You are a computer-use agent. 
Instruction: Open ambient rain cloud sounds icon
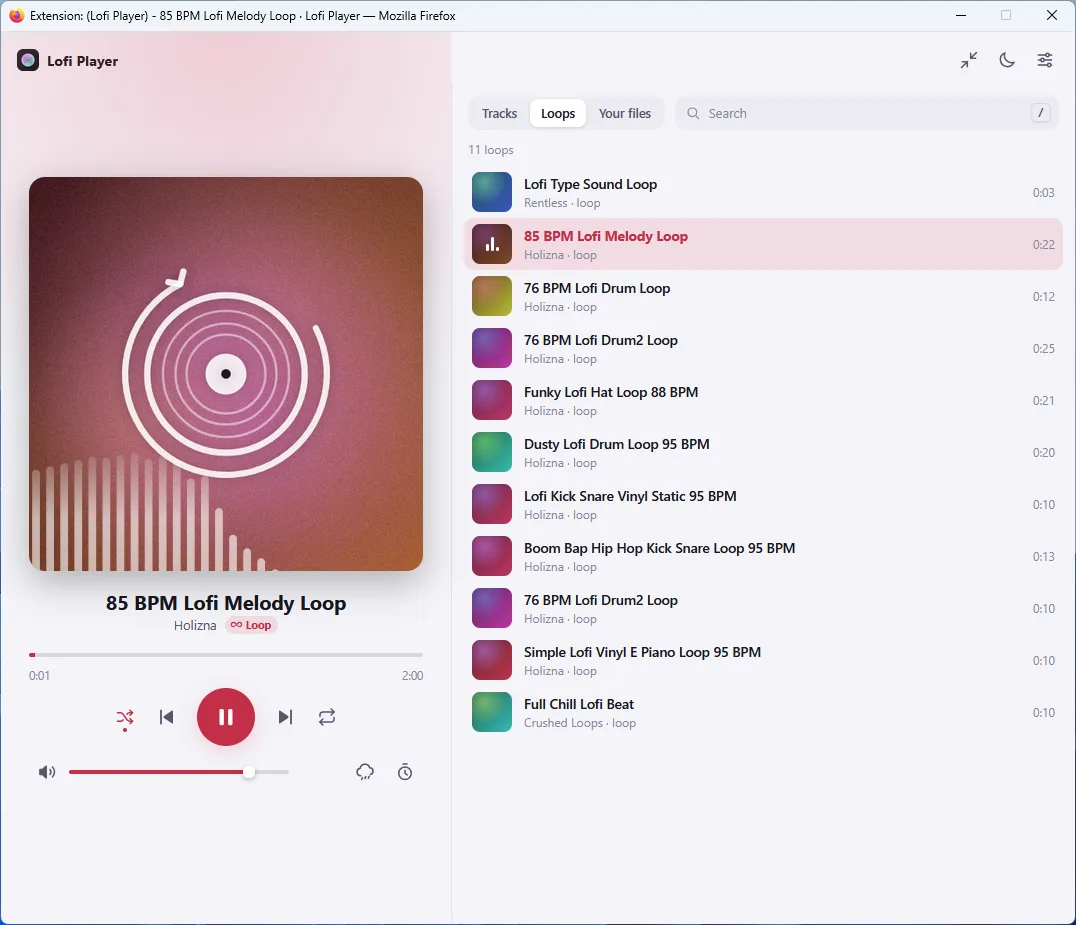click(x=365, y=773)
